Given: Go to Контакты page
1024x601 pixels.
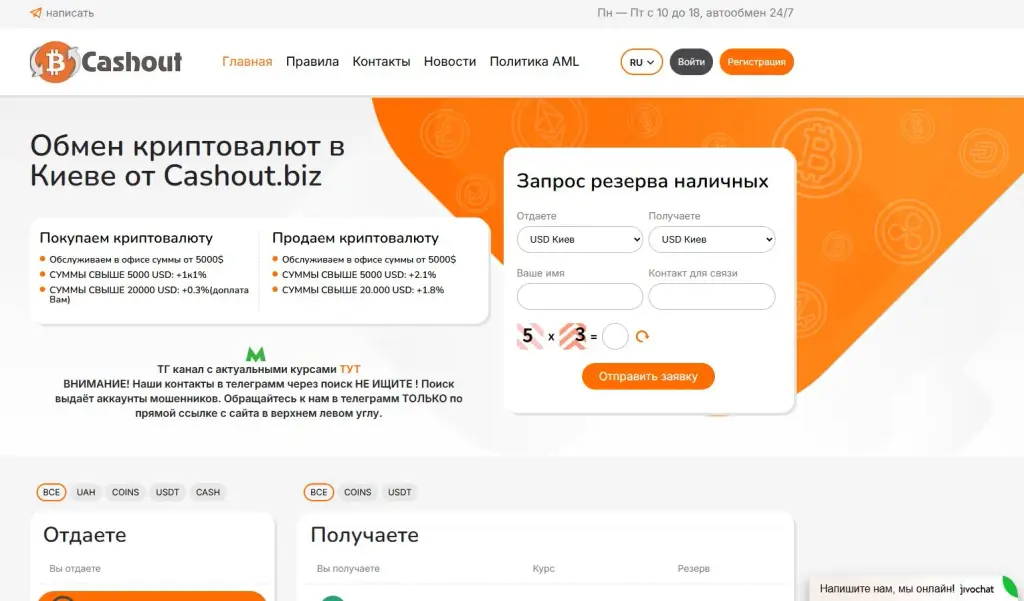Looking at the screenshot, I should (381, 61).
